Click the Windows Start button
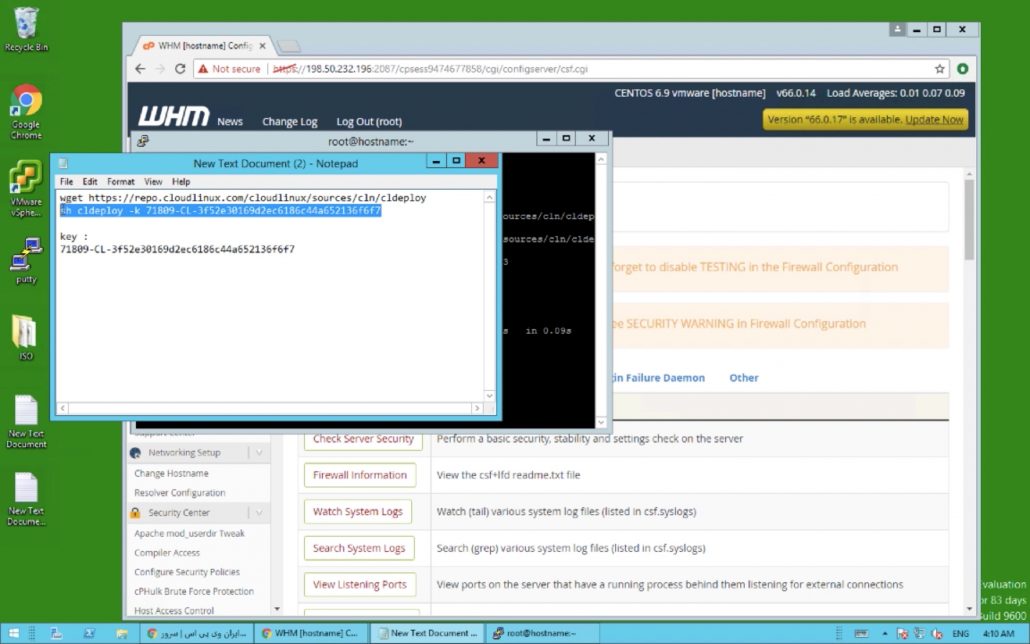Viewport: 1030px width, 644px height. click(15, 633)
